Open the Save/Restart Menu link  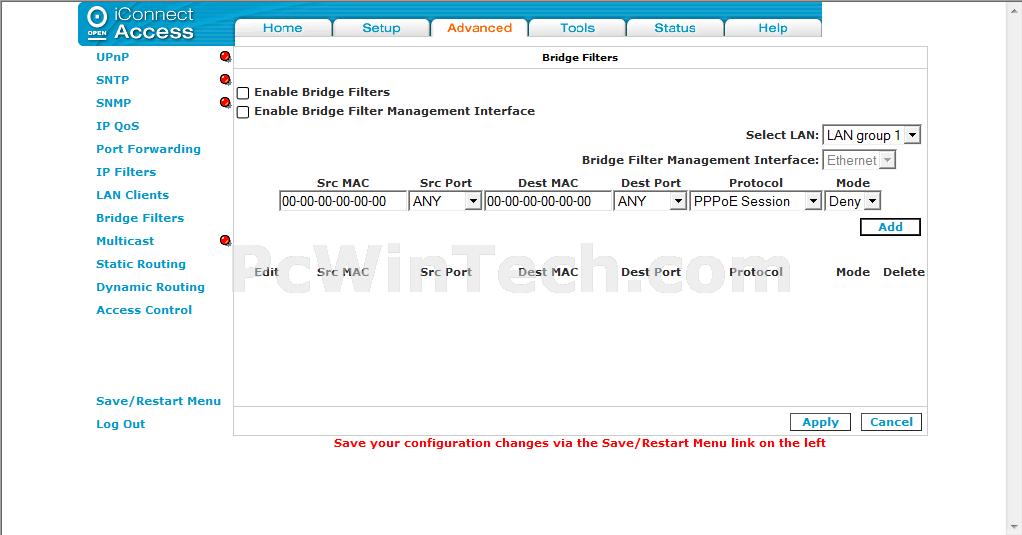[x=158, y=401]
